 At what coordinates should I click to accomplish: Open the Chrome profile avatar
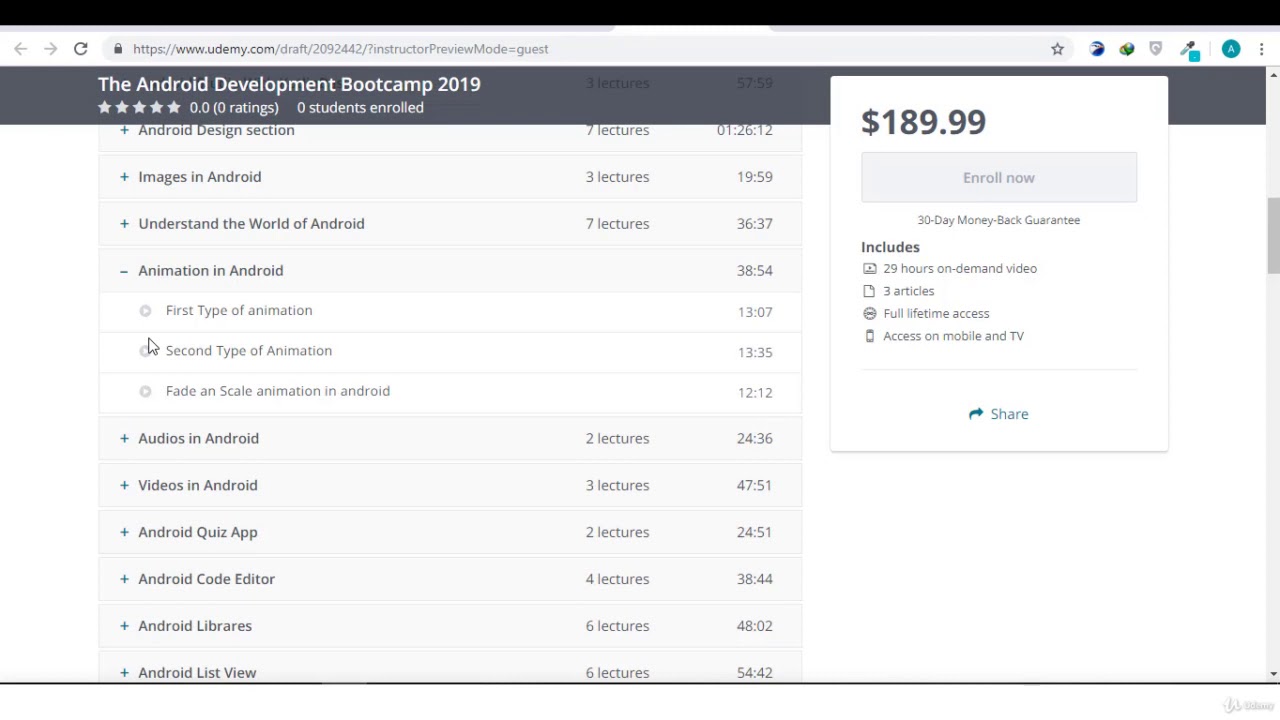[1231, 49]
